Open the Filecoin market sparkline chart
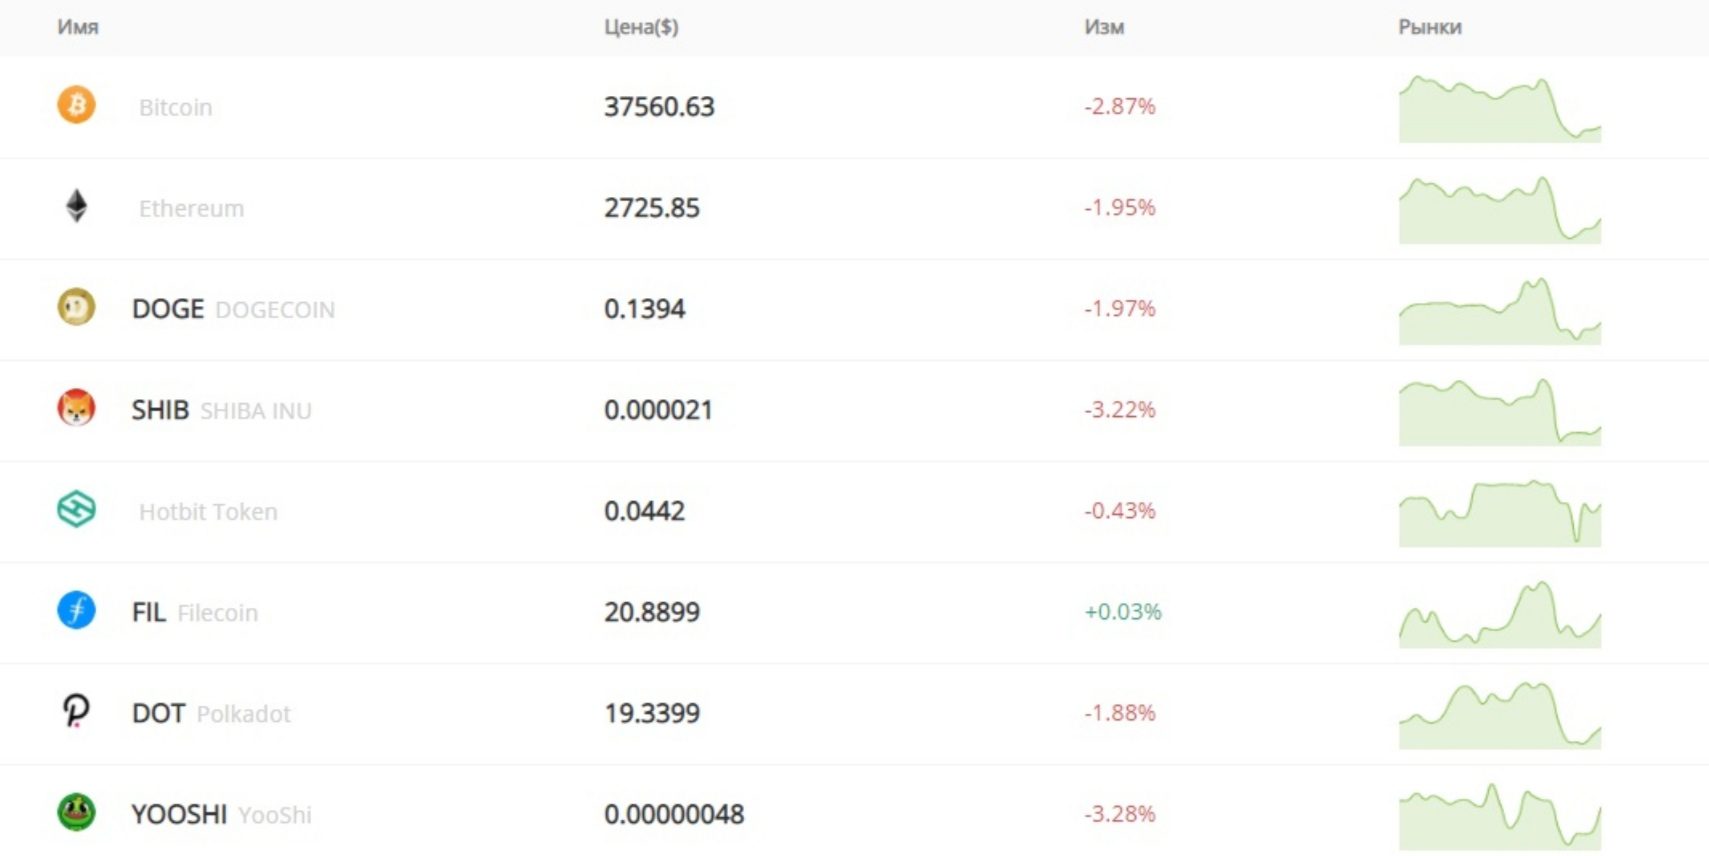The image size is (1709, 856). tap(1500, 614)
